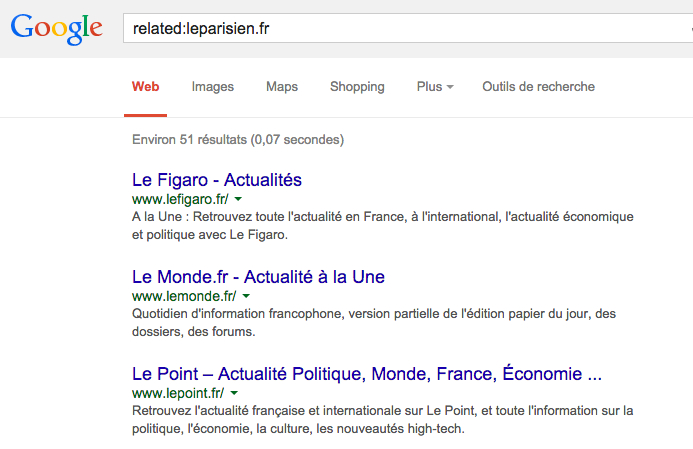
Task: Open dropdown arrow beside www.lemonde.fr
Action: tap(246, 296)
